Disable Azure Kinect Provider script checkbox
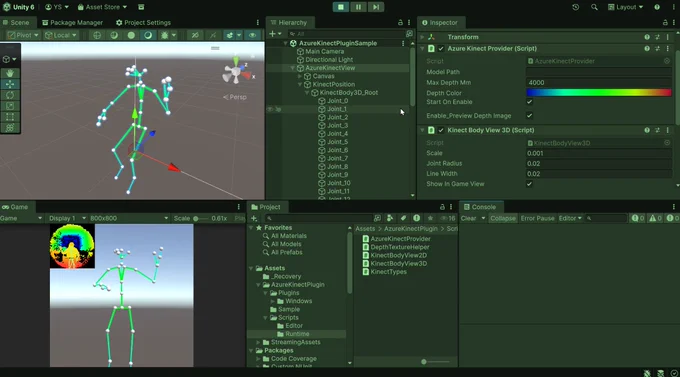The width and height of the screenshot is (680, 377). click(x=441, y=49)
